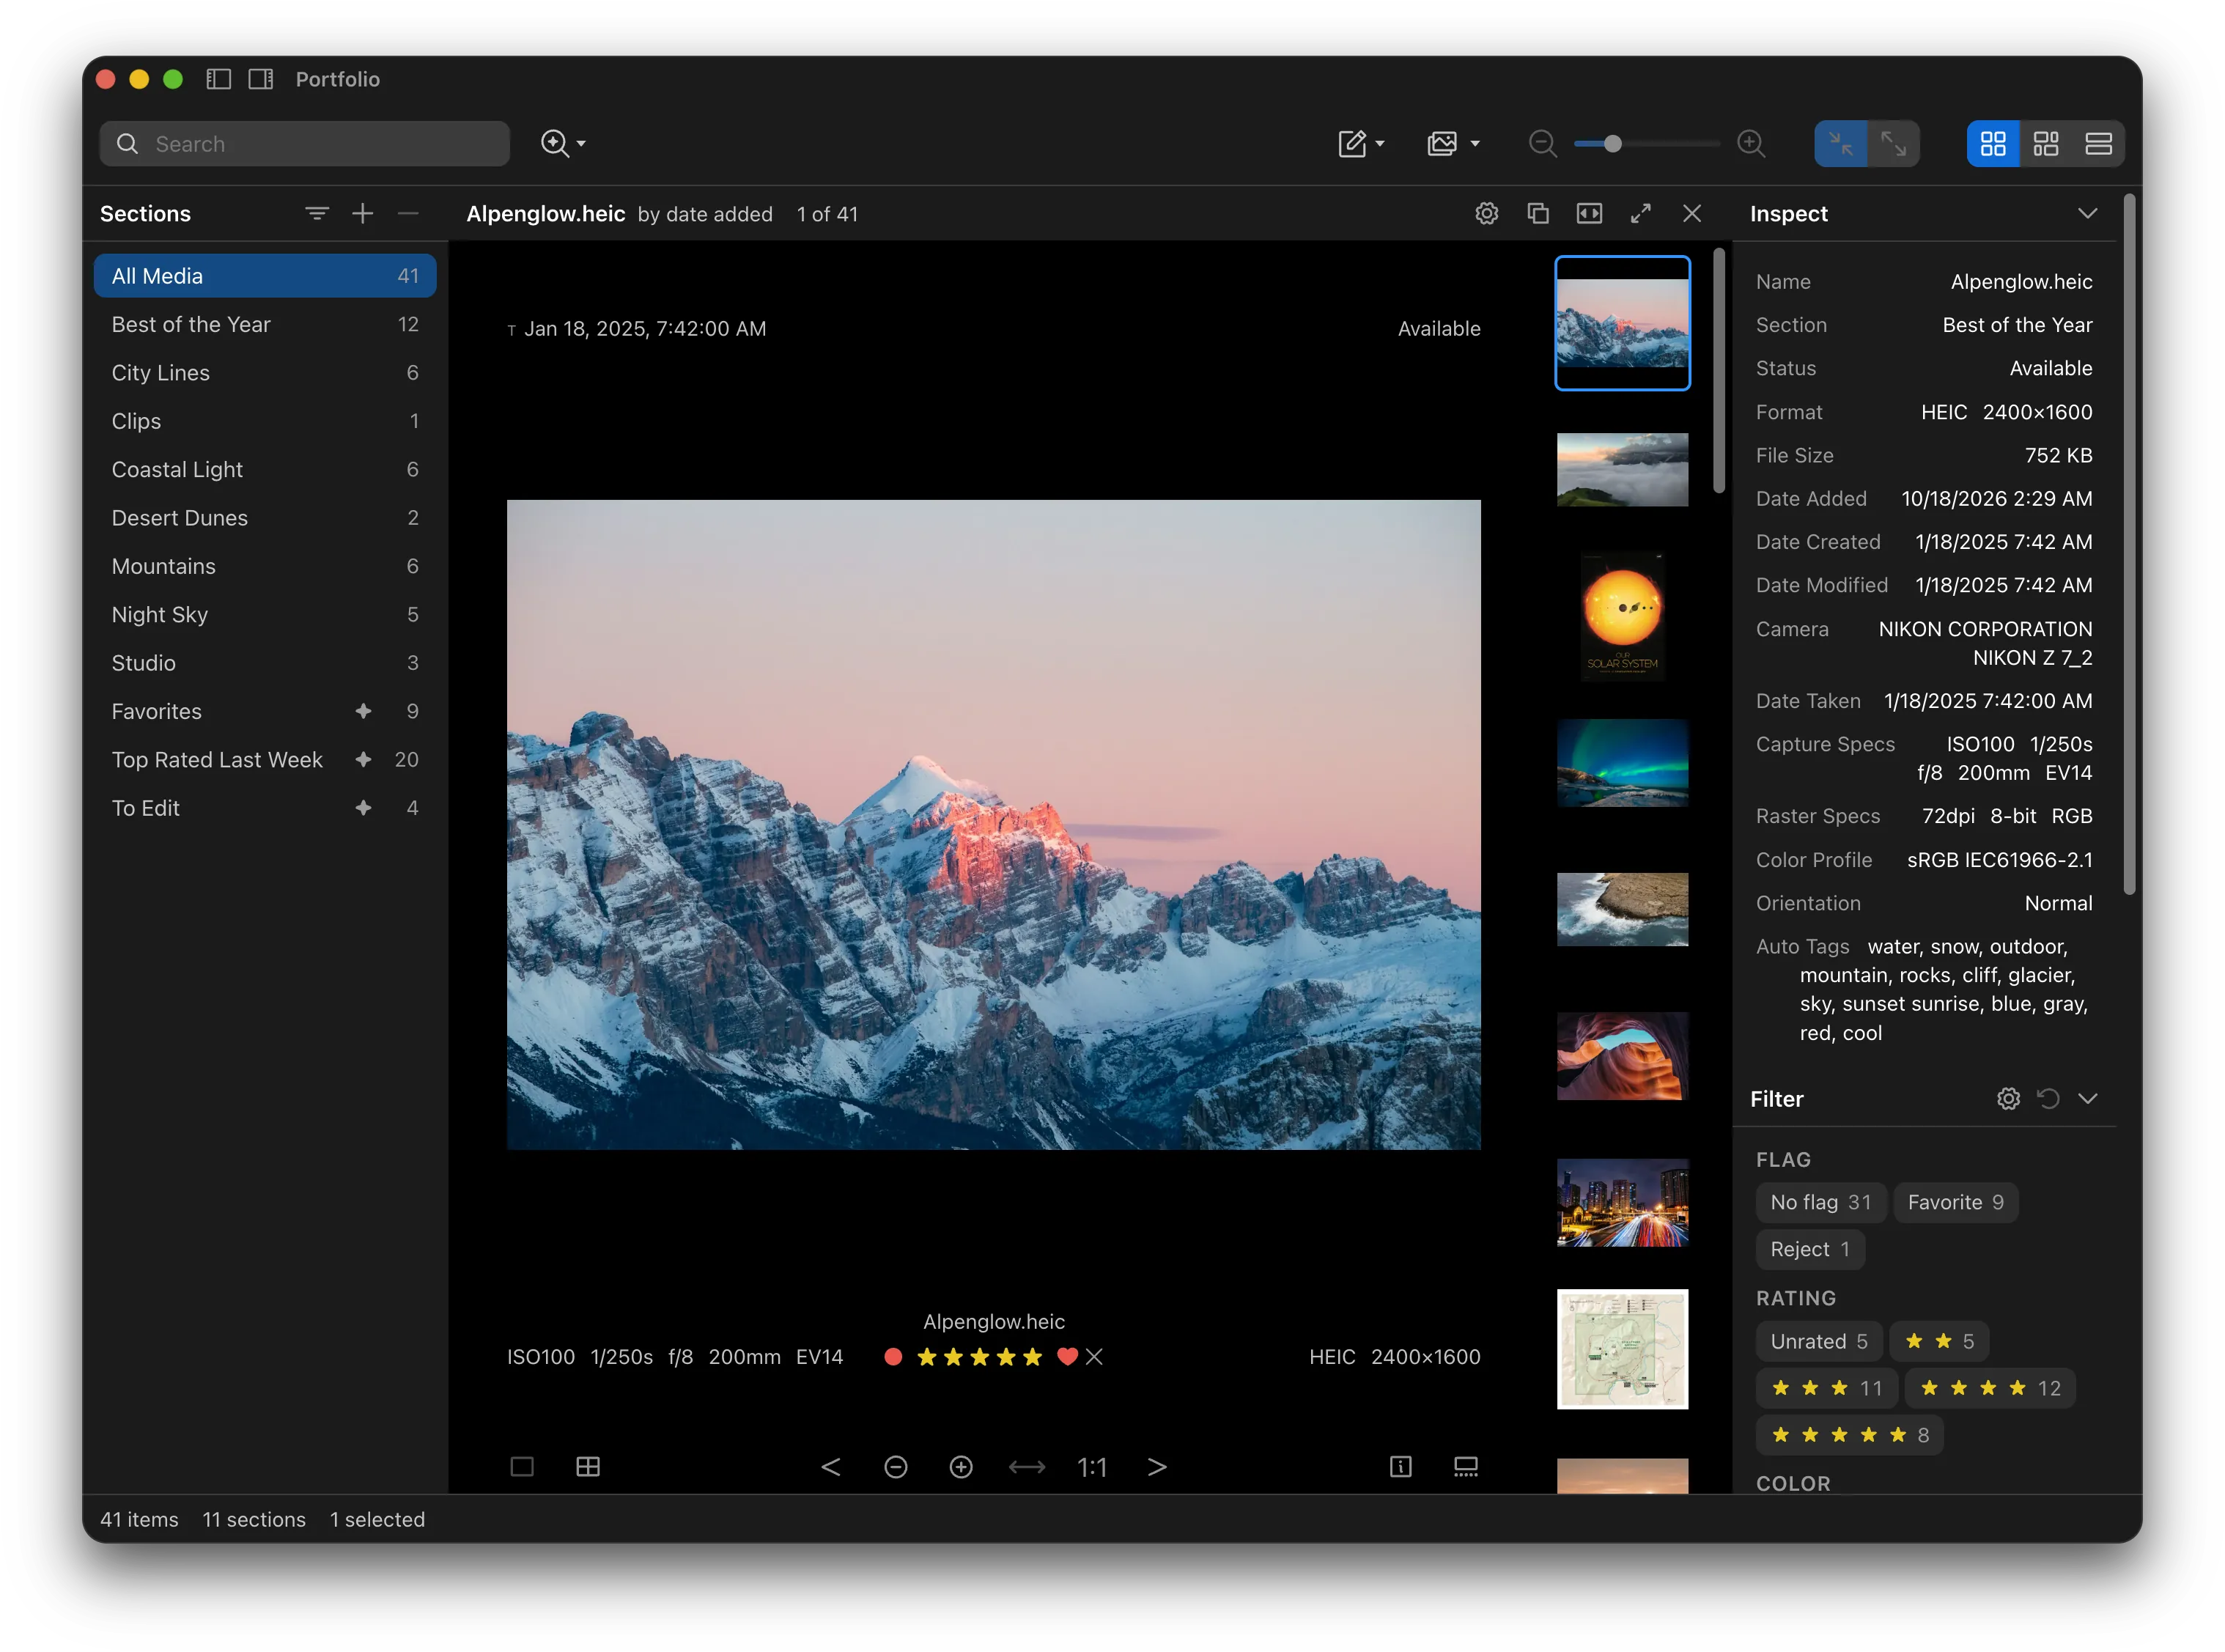The height and width of the screenshot is (1652, 2225).
Task: Click the zoom out magnifier icon
Action: click(x=1542, y=144)
